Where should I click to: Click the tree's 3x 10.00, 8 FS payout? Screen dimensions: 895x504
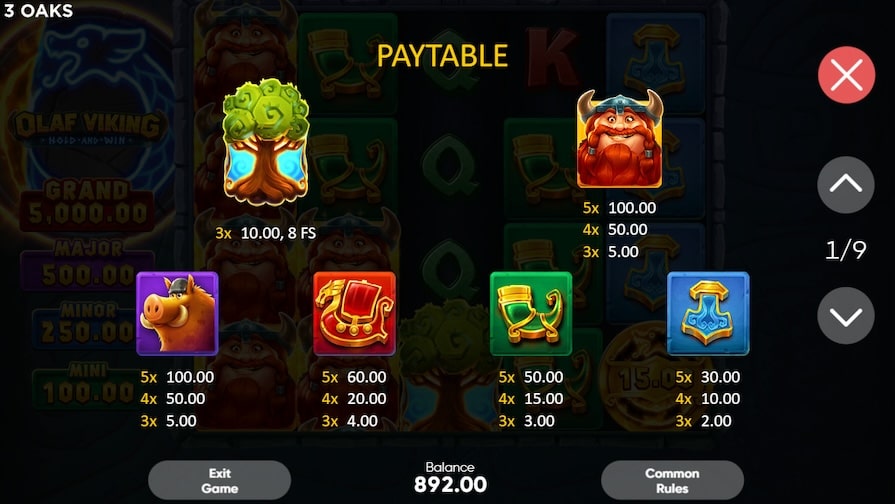tap(265, 233)
